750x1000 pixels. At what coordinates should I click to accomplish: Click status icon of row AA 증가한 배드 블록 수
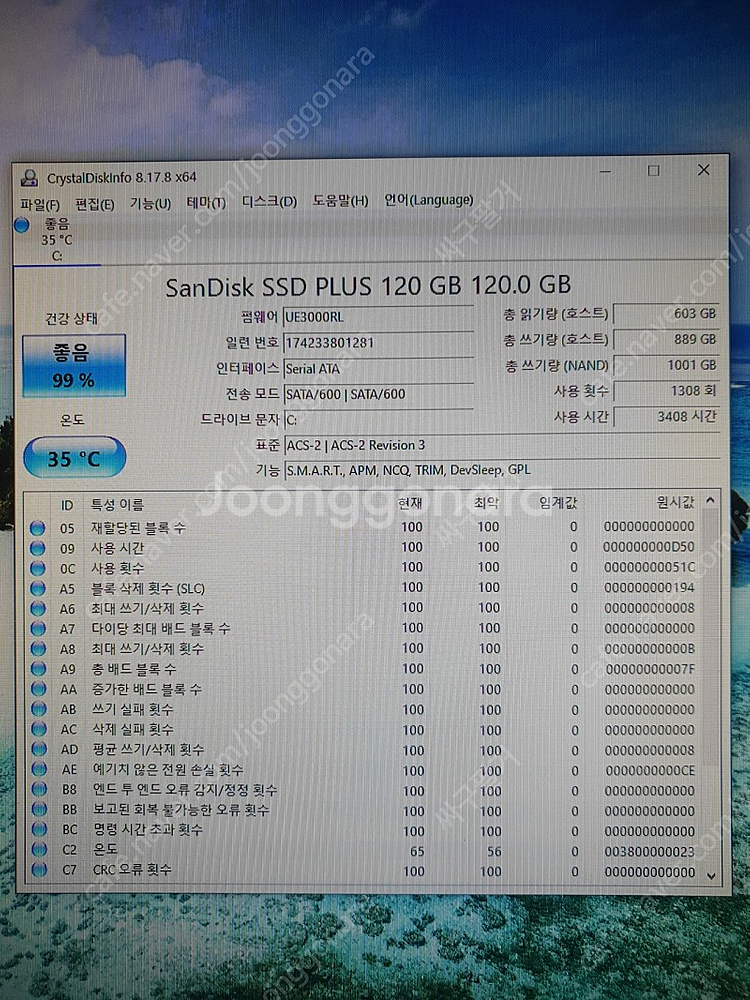pos(39,689)
